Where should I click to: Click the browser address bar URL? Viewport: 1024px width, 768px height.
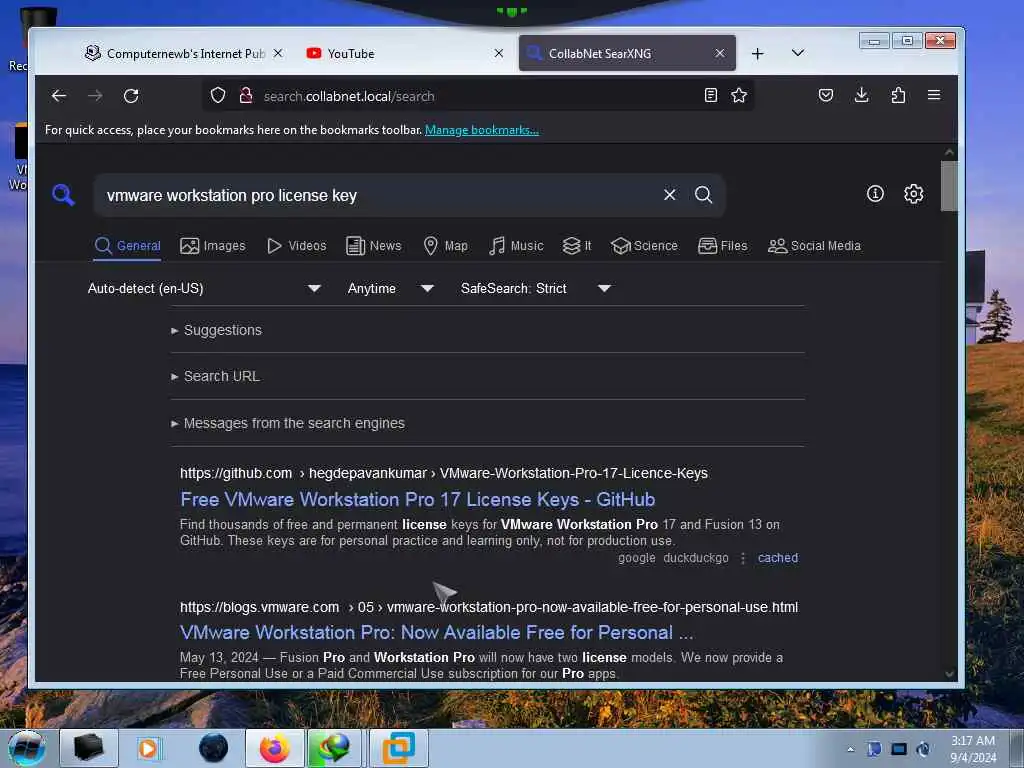349,97
